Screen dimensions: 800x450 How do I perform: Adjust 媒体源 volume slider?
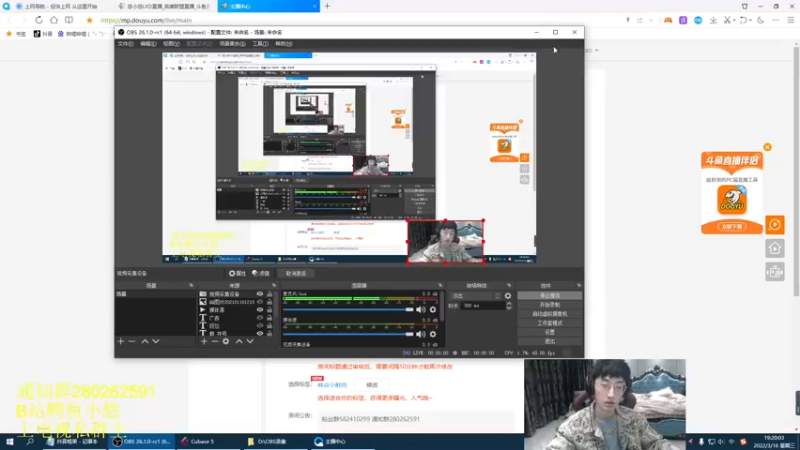(348, 334)
